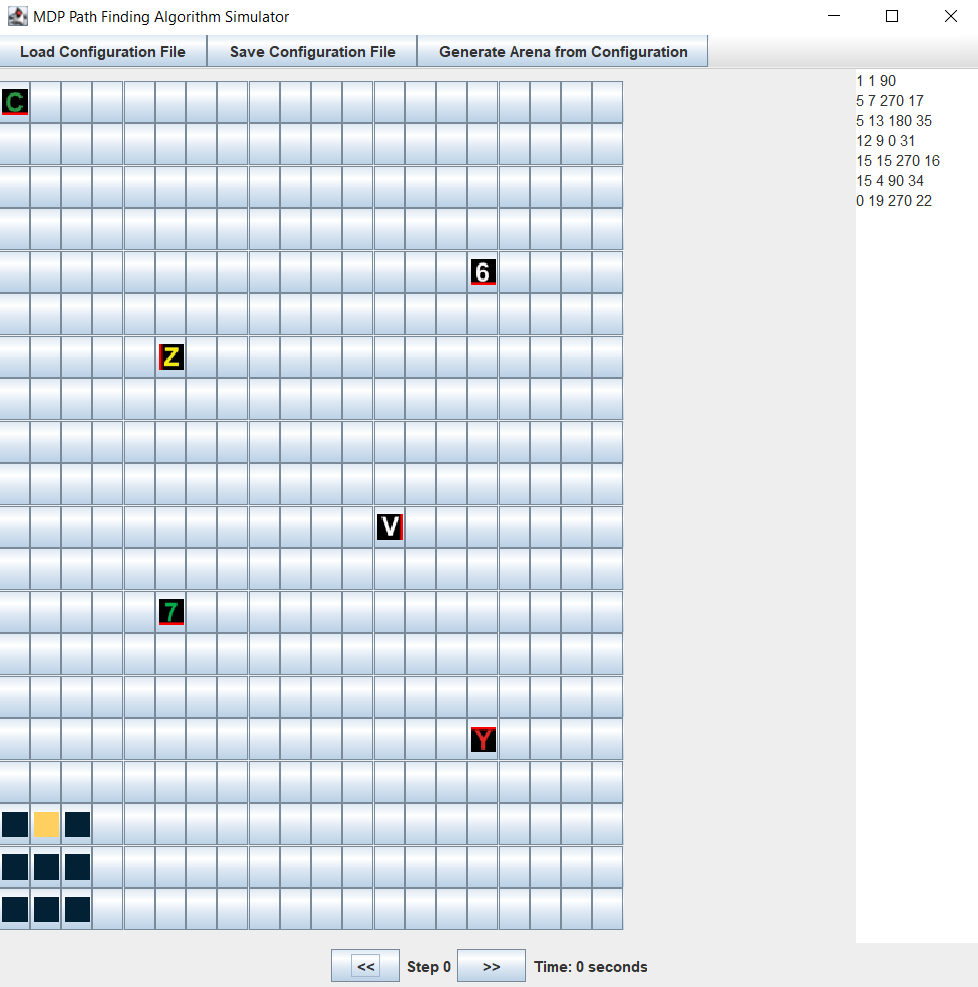Click the 'Step 0' label
The image size is (978, 987).
(429, 967)
